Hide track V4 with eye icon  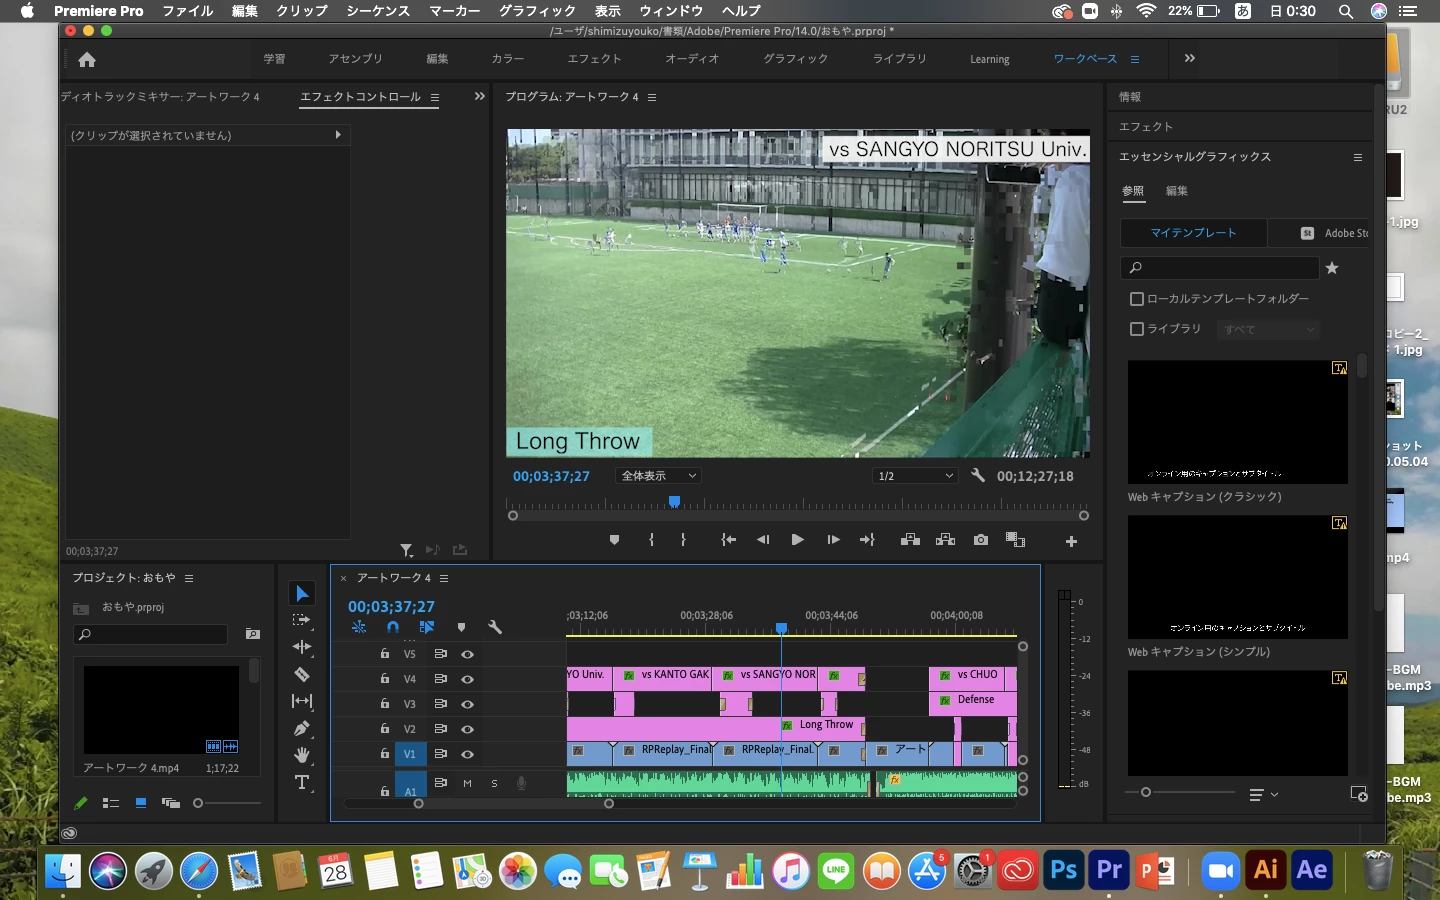467,679
